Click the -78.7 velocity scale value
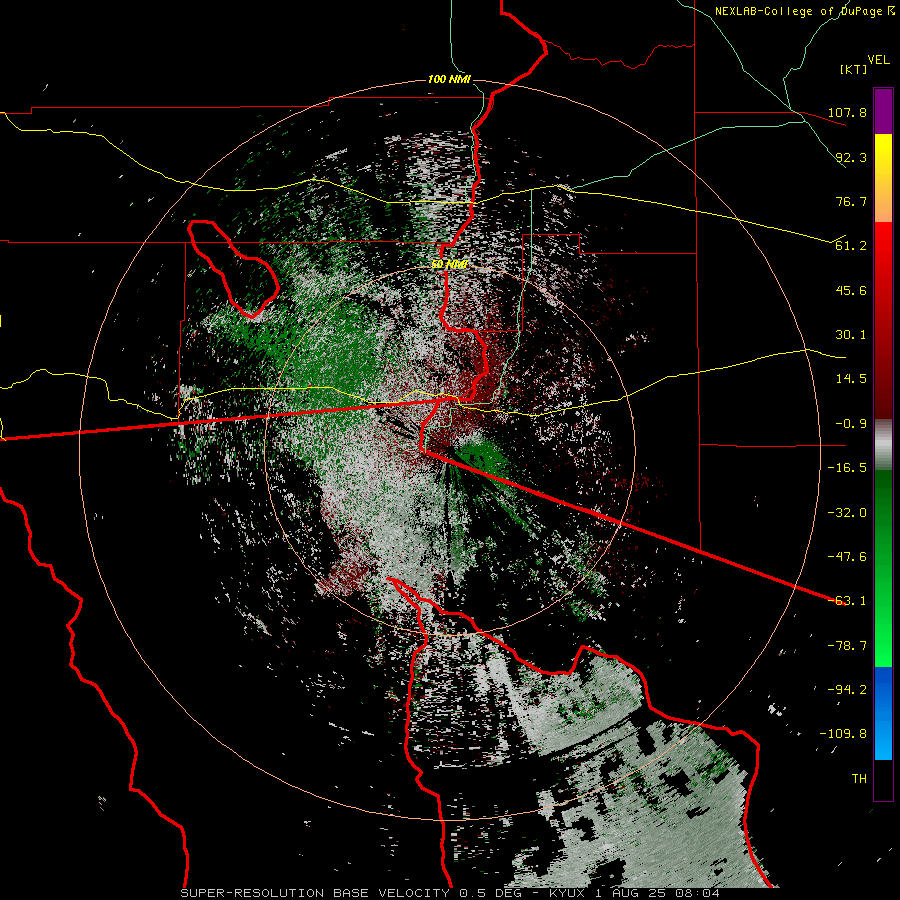Screen dimensions: 900x900 (x=847, y=646)
